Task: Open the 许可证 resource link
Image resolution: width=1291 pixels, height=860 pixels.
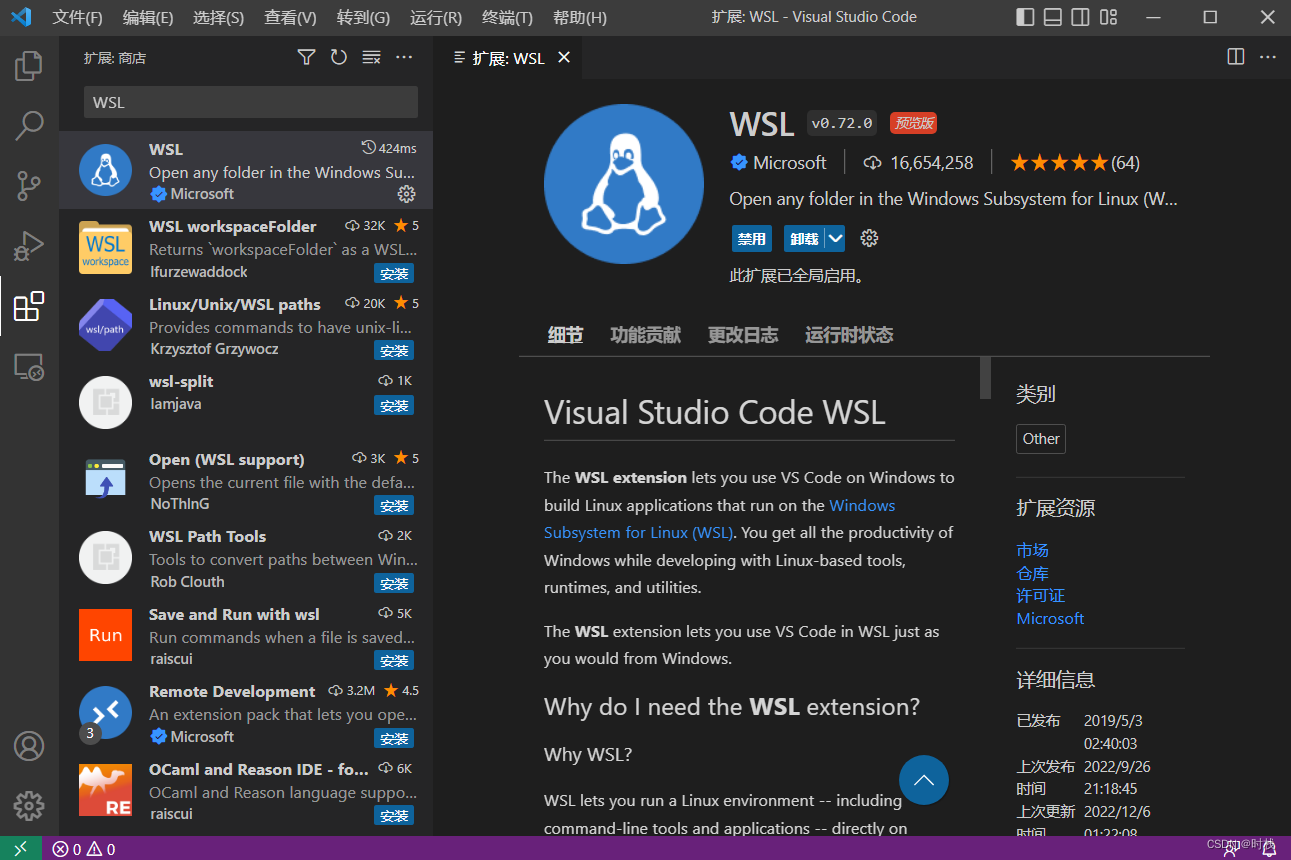Action: 1040,596
